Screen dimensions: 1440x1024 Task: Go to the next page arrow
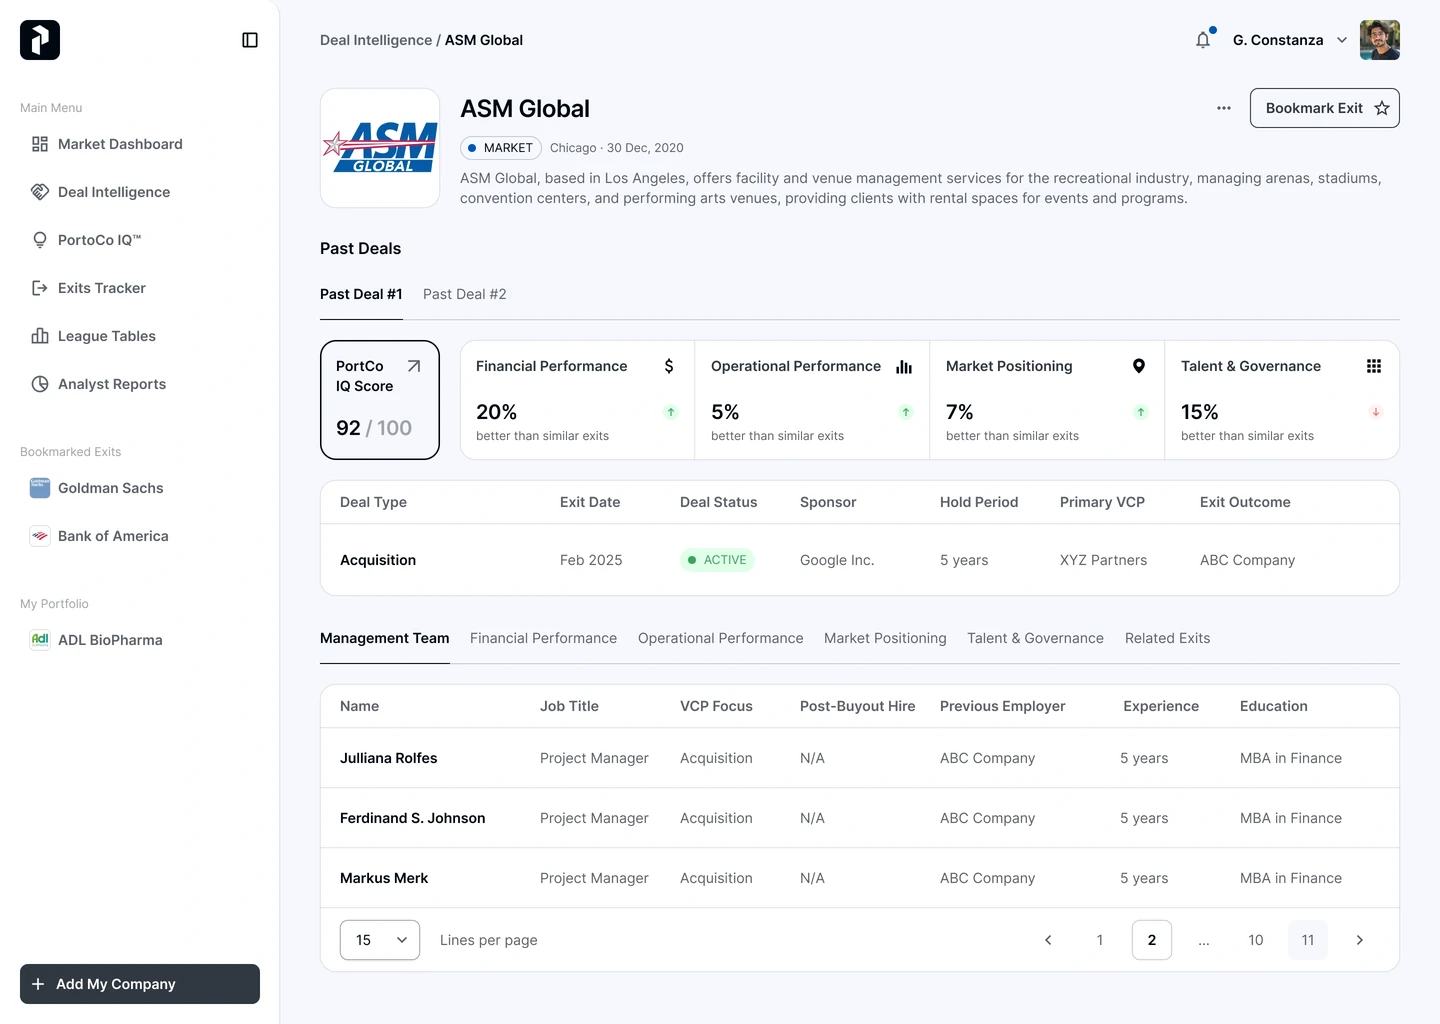[x=1360, y=940]
